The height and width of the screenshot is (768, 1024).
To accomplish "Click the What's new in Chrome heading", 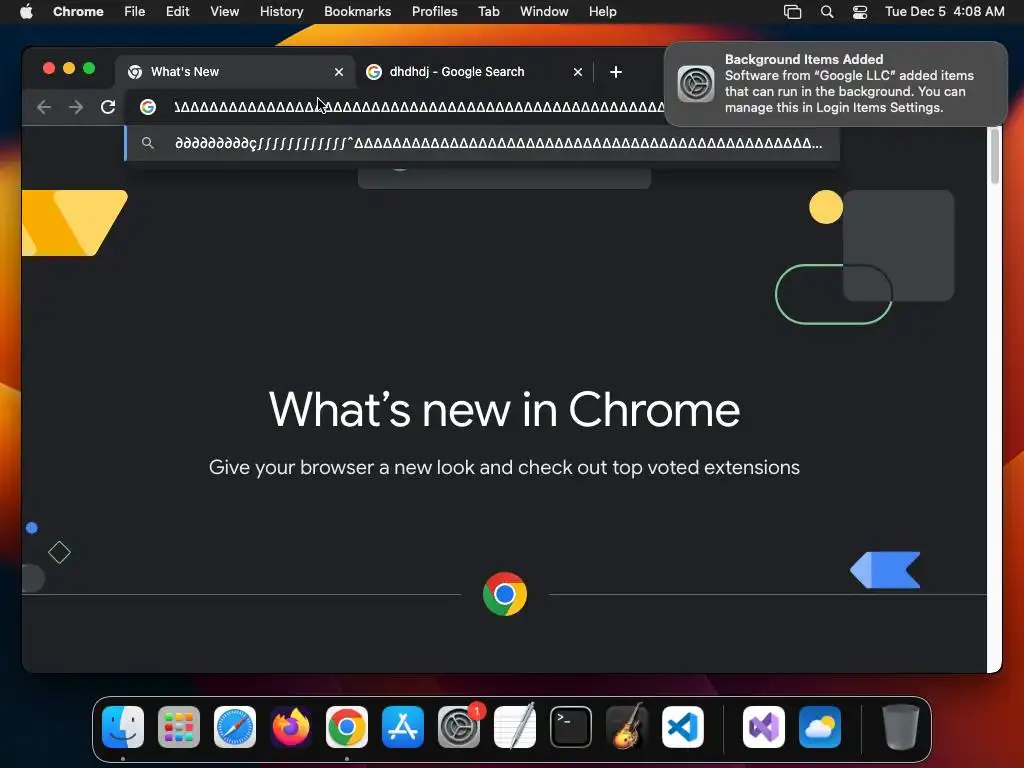I will [504, 410].
